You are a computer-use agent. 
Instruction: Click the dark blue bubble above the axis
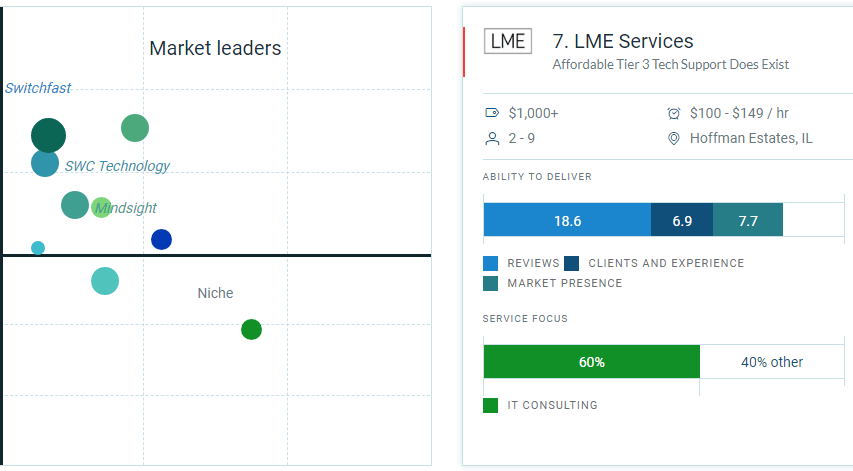161,239
